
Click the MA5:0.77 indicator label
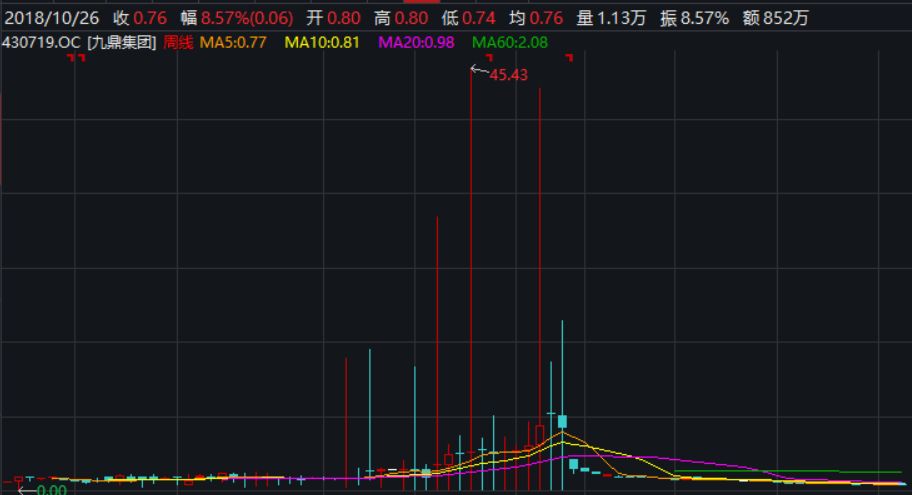[233, 42]
